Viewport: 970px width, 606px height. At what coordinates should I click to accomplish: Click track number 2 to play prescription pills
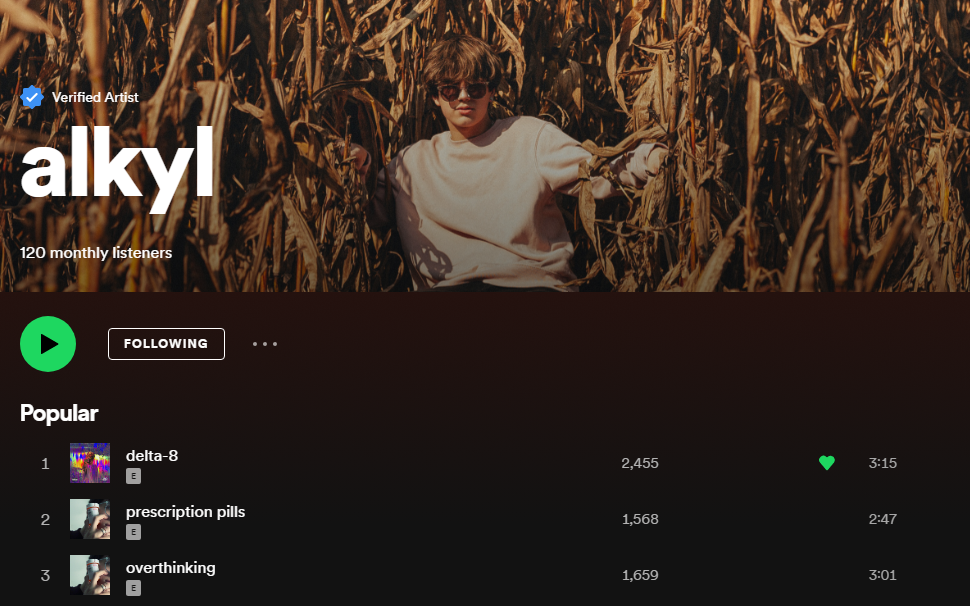click(45, 519)
